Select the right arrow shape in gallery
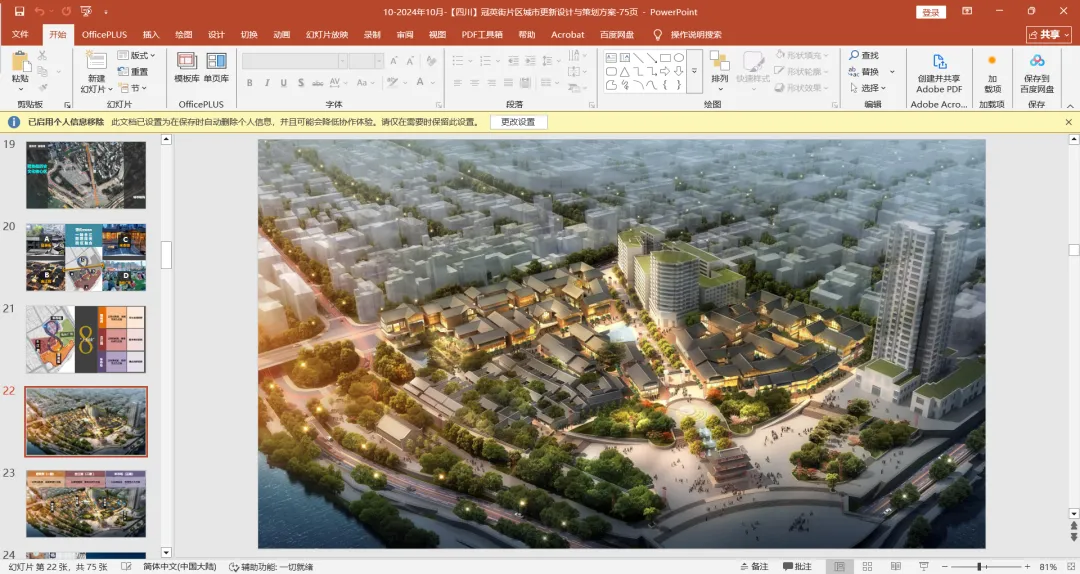Viewport: 1080px width, 574px height. pyautogui.click(x=665, y=72)
